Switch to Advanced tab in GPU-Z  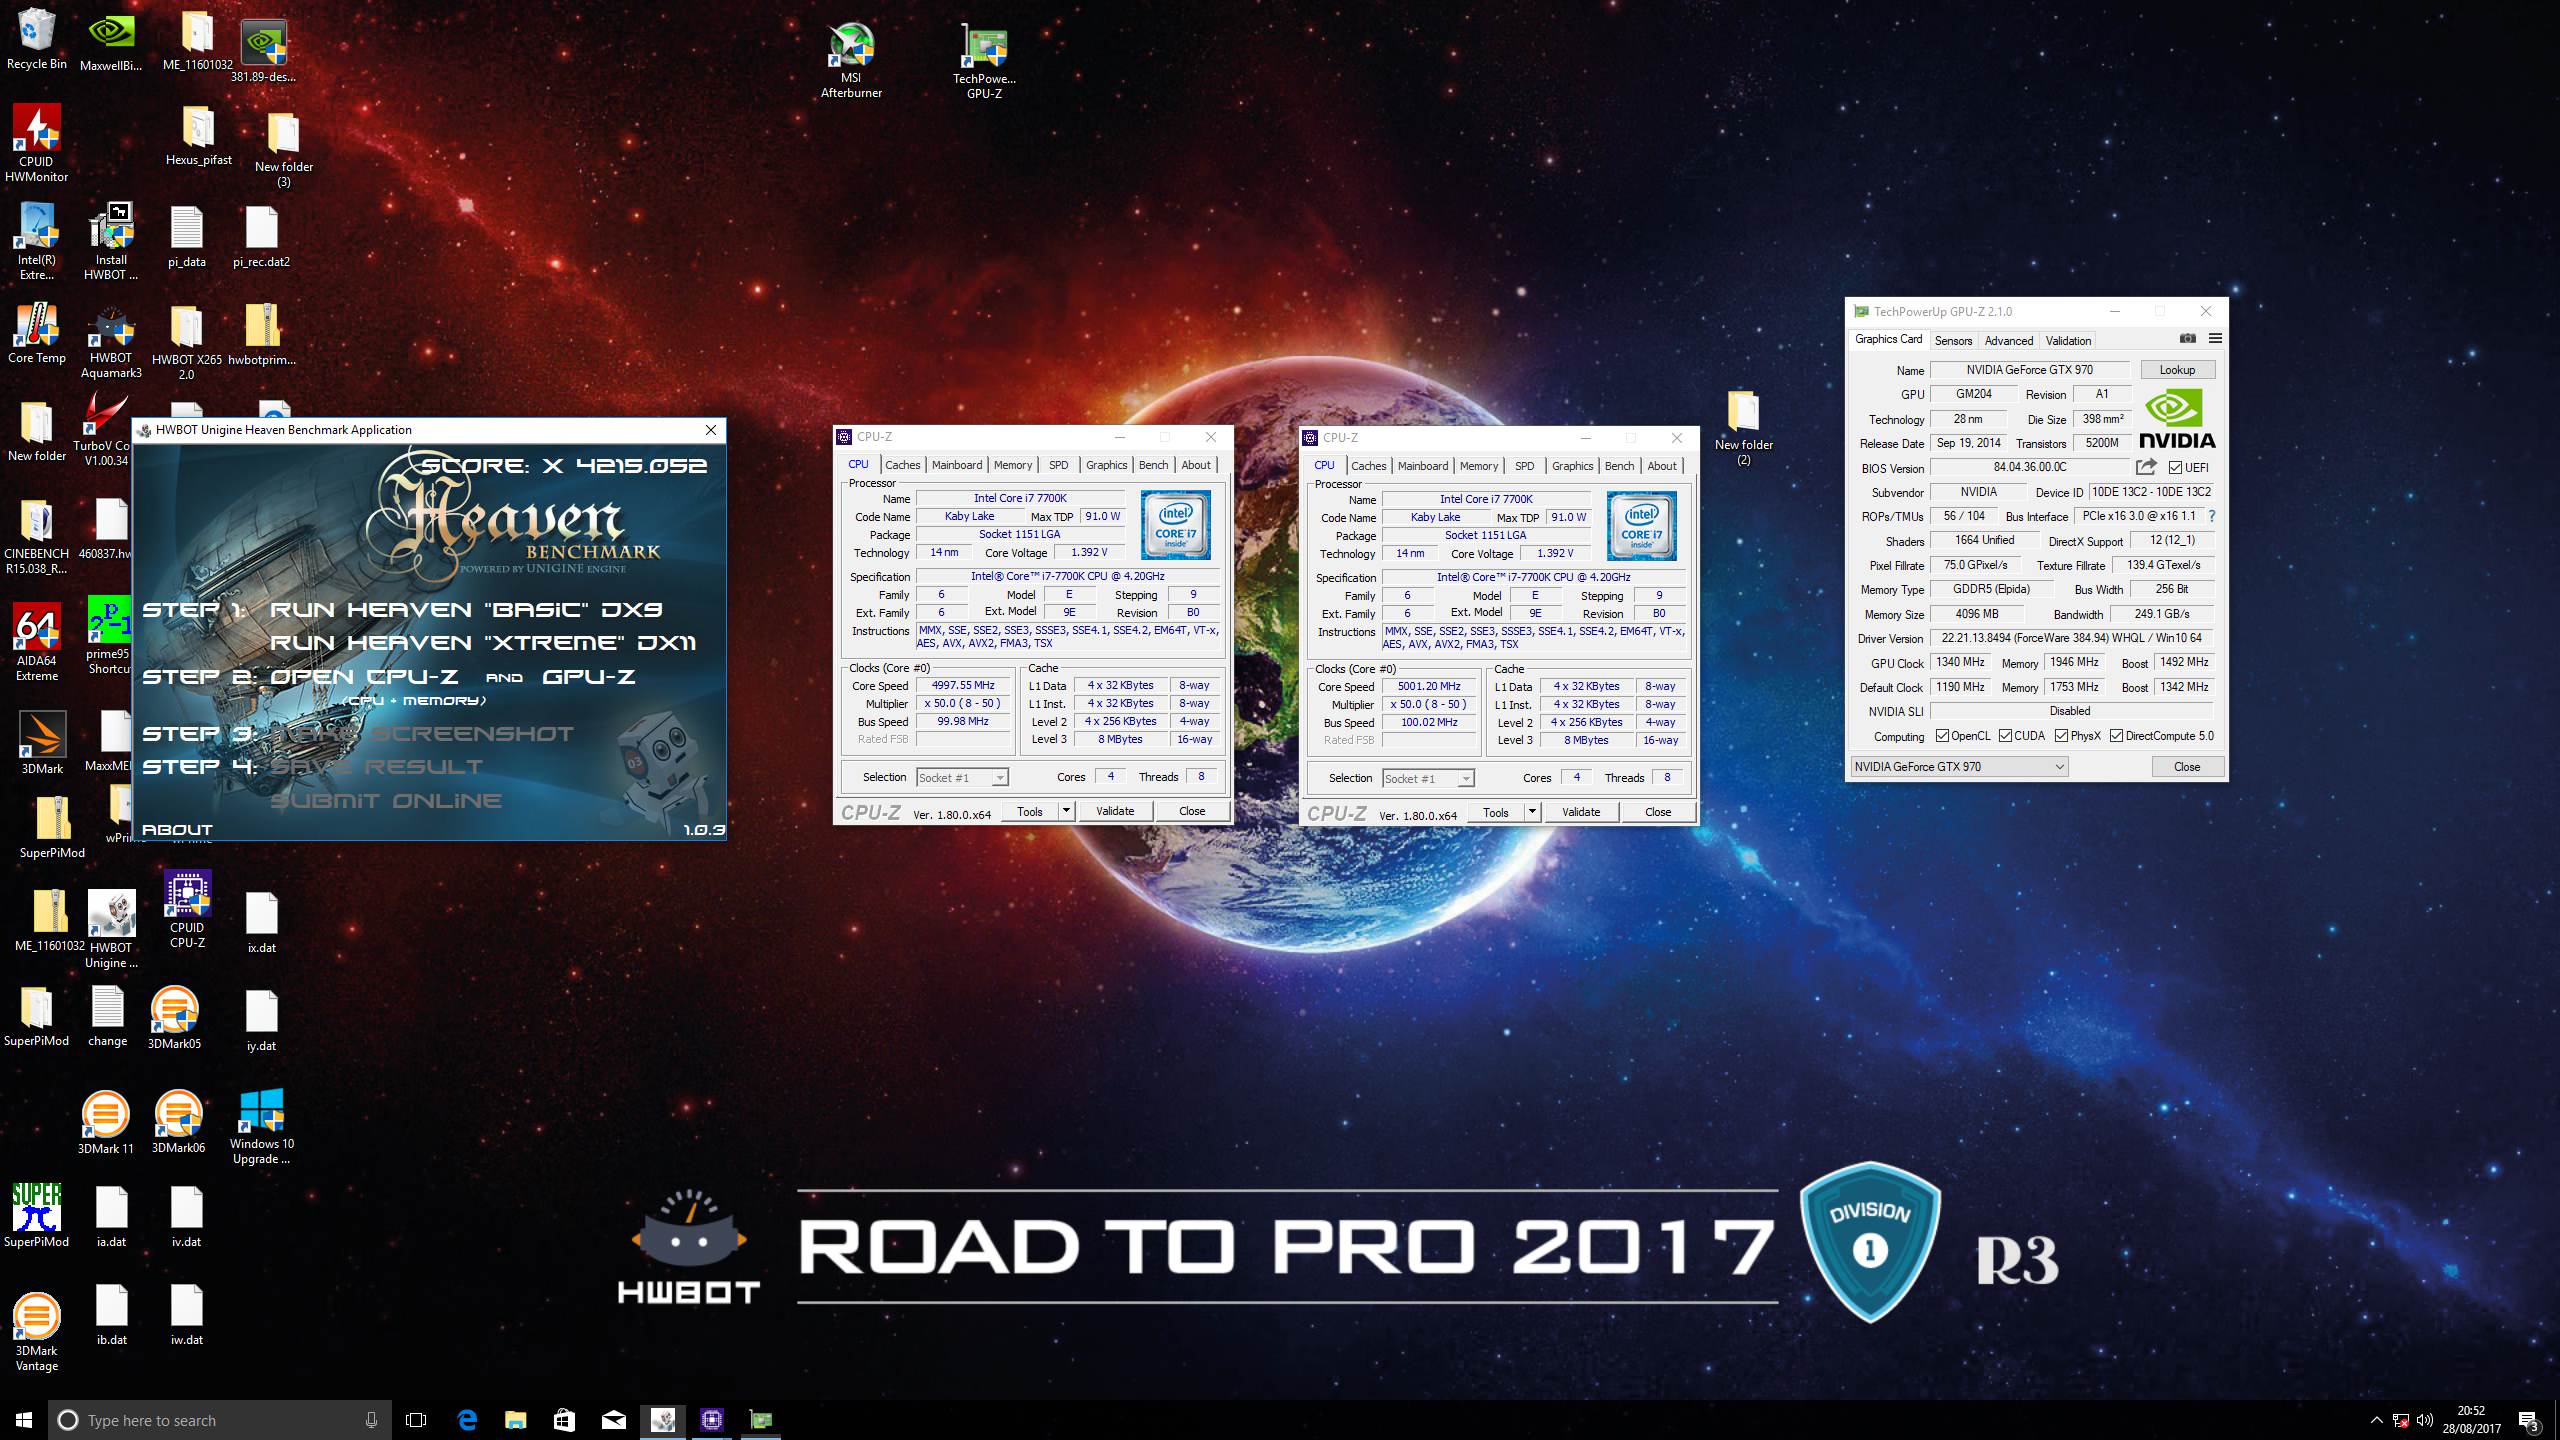pos(2009,341)
